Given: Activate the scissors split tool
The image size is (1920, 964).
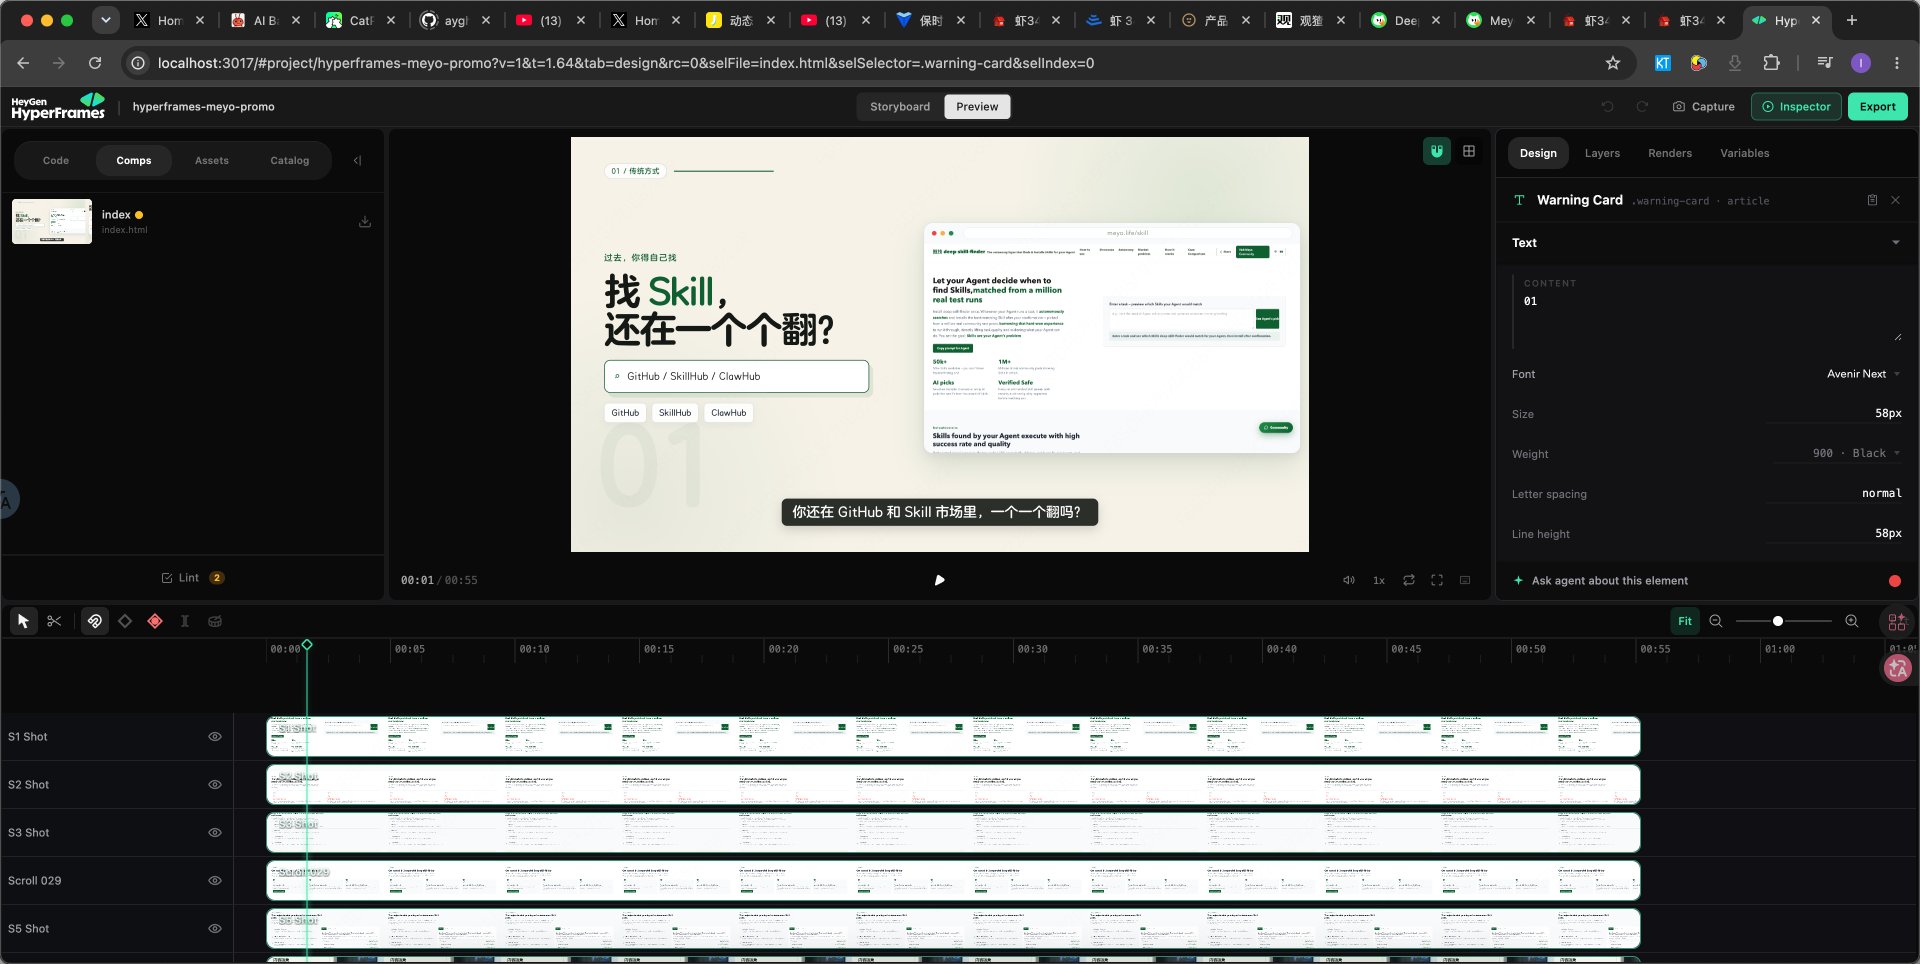Looking at the screenshot, I should 54,621.
